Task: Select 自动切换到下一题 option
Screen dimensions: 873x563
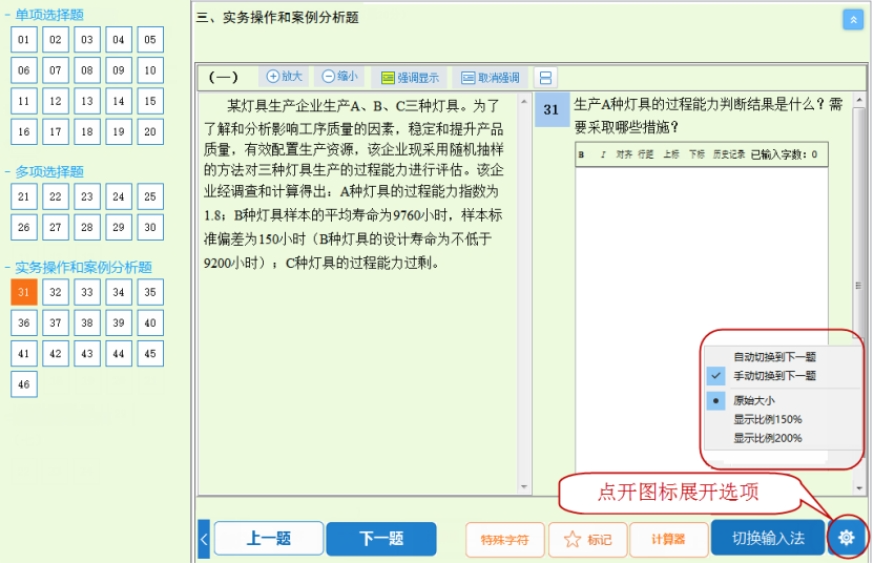Action: pyautogui.click(x=774, y=357)
